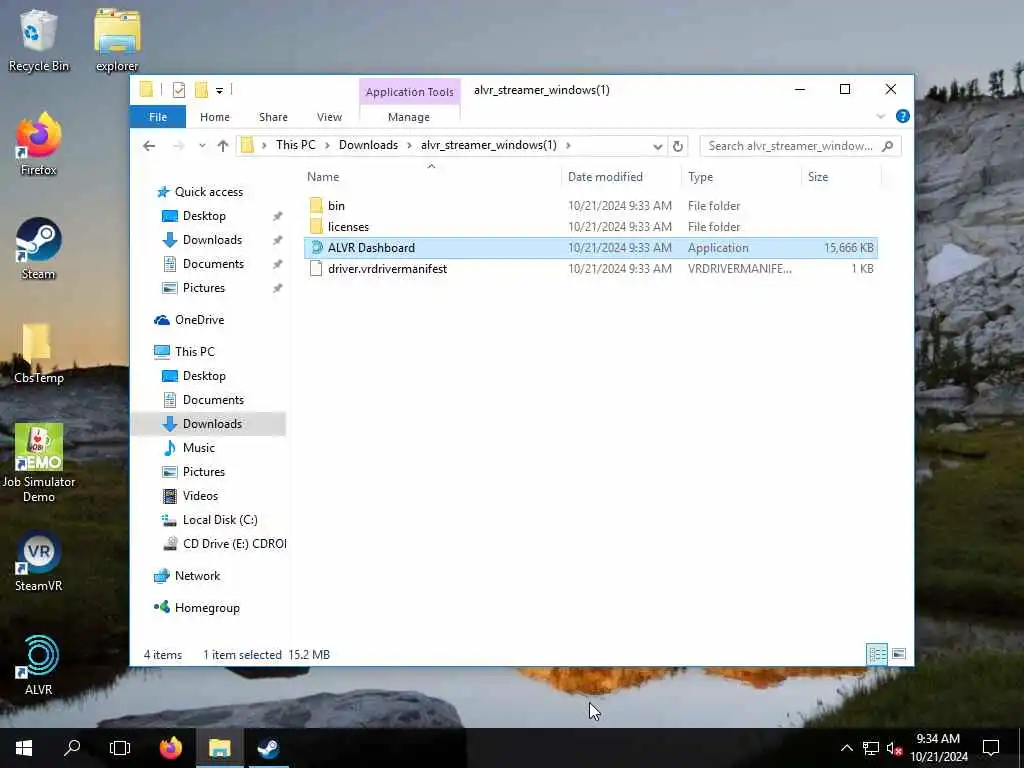Launch Steam from the desktop shortcut
The height and width of the screenshot is (768, 1024).
point(39,248)
